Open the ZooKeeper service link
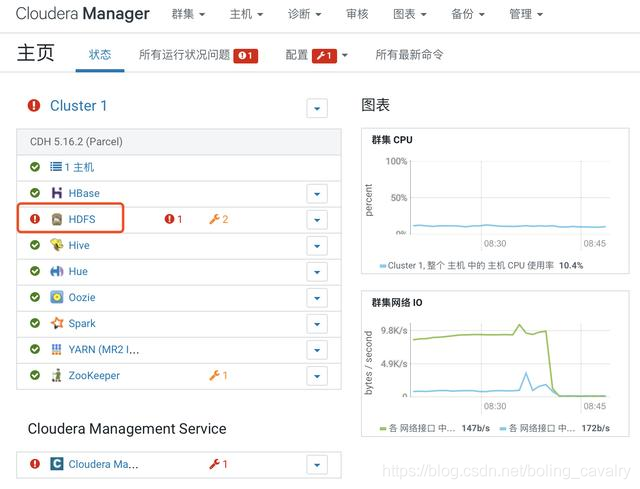This screenshot has width=640, height=489. (x=94, y=376)
